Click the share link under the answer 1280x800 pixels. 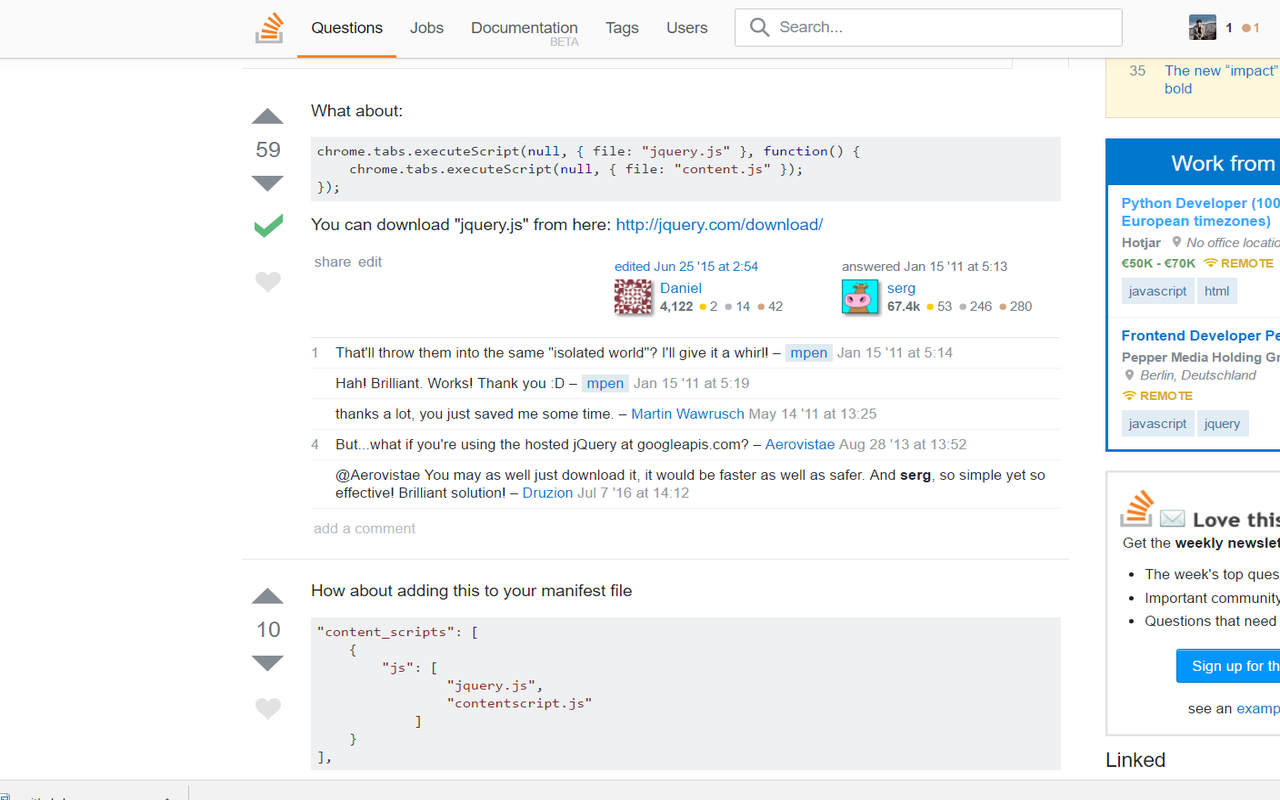(x=332, y=262)
